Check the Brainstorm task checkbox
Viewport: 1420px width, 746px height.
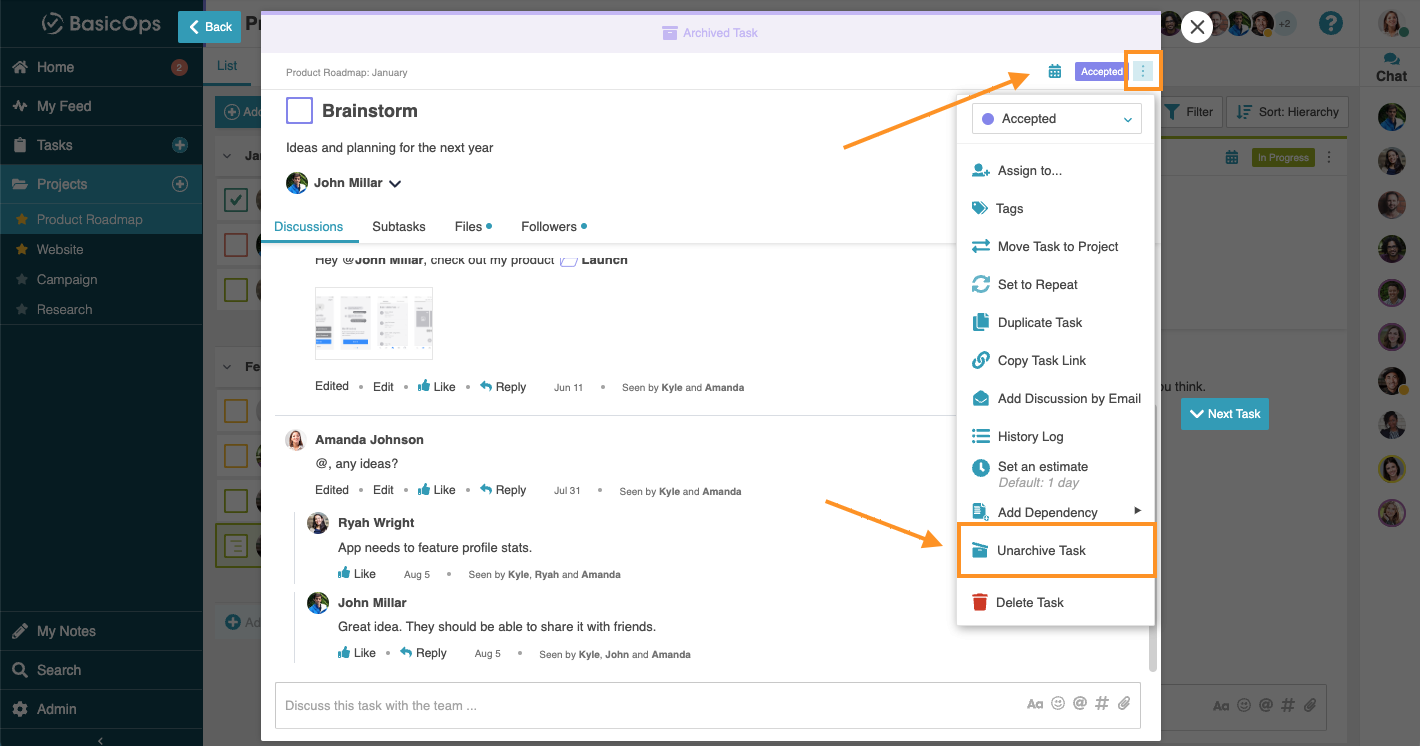[x=300, y=111]
